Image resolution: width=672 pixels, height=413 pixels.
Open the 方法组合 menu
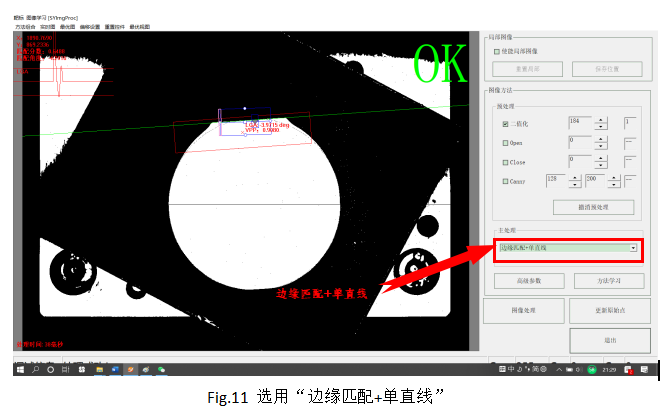coord(25,25)
